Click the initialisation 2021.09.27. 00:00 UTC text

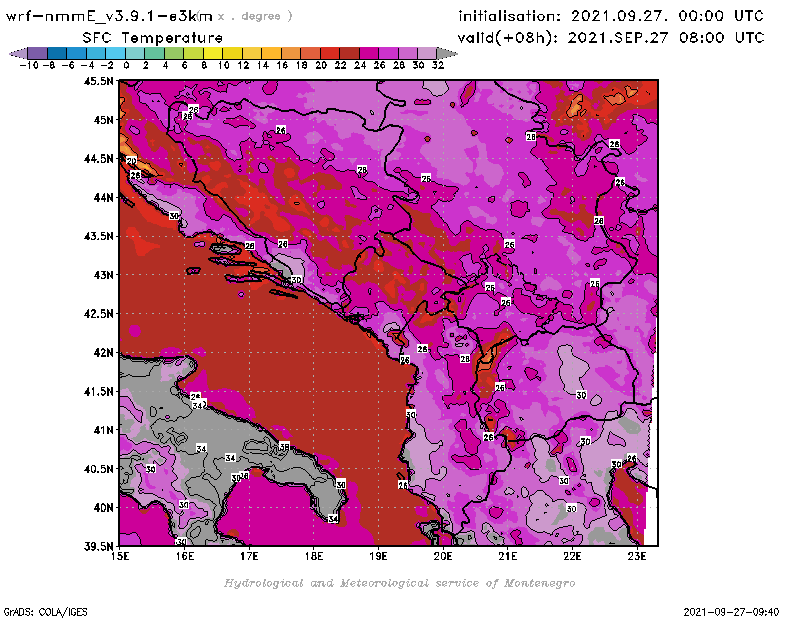tap(611, 16)
